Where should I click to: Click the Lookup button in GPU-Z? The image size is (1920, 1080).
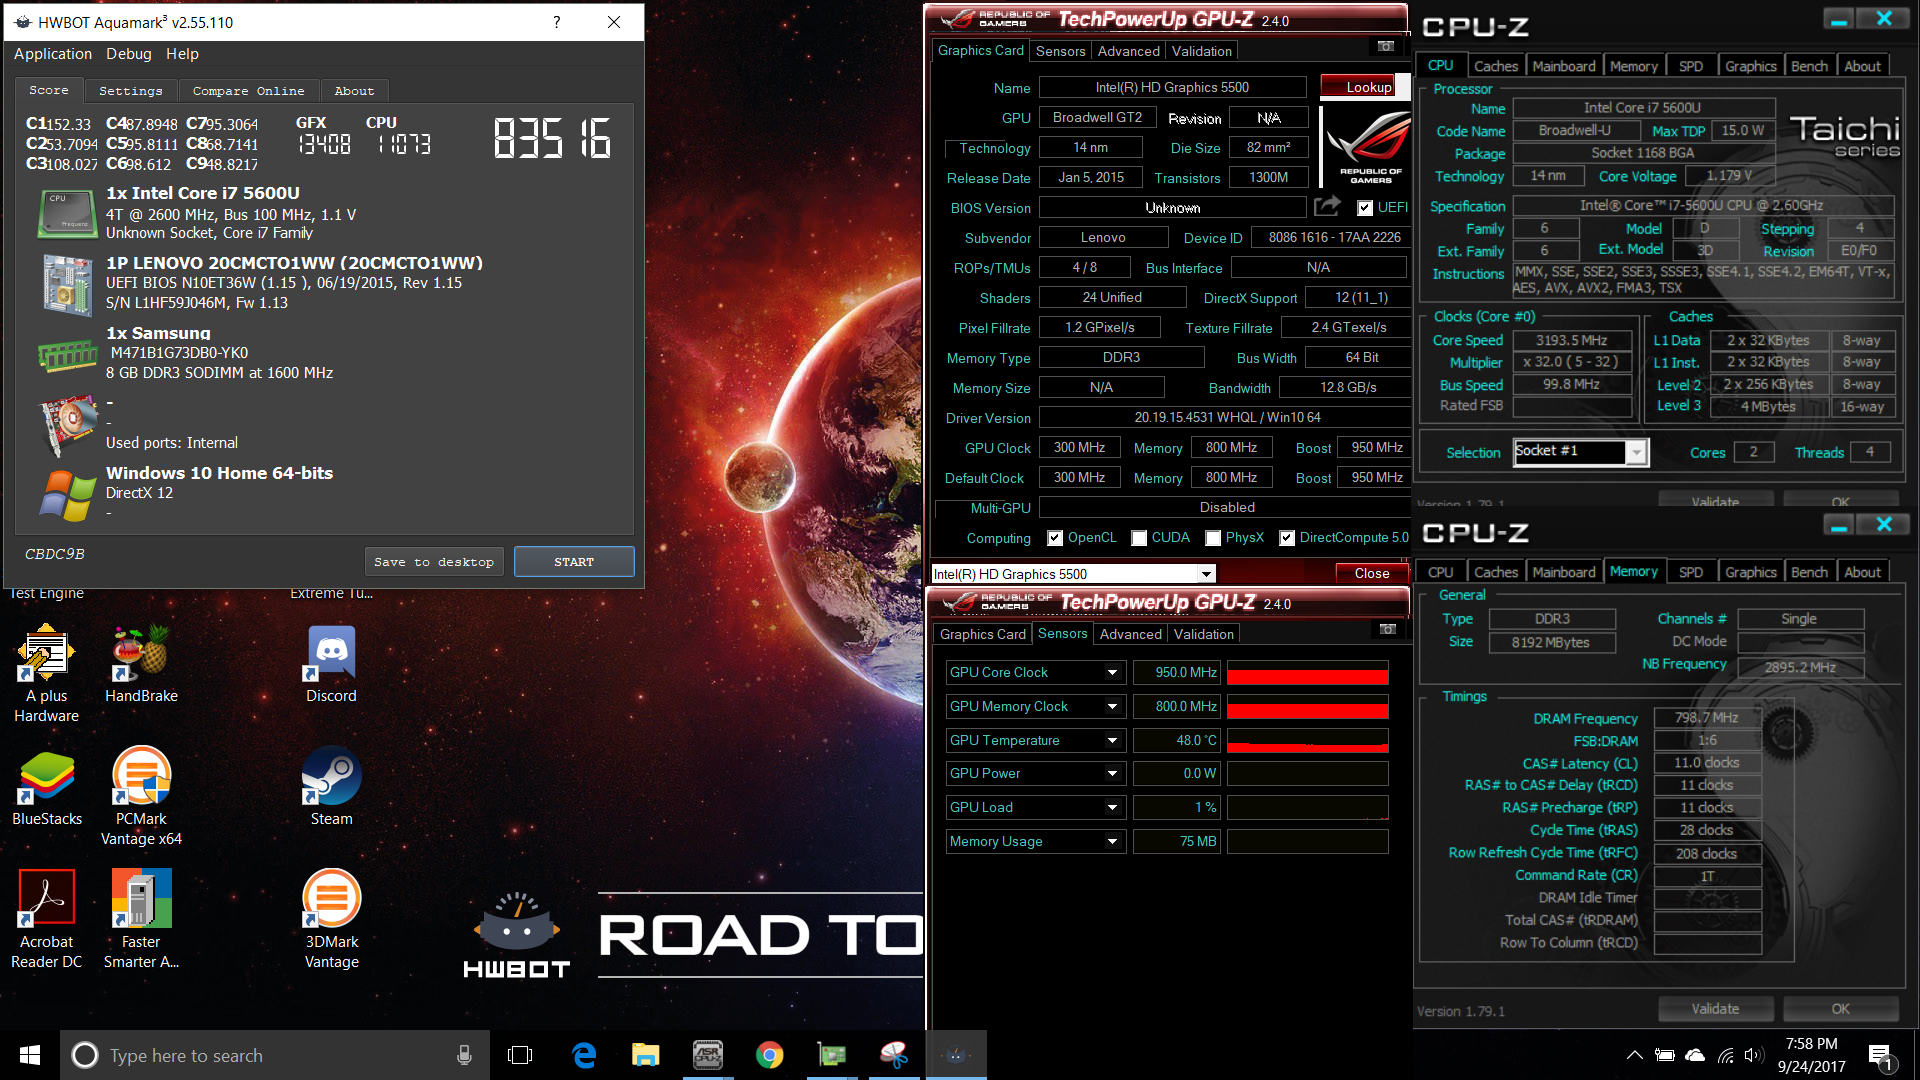click(x=1358, y=87)
